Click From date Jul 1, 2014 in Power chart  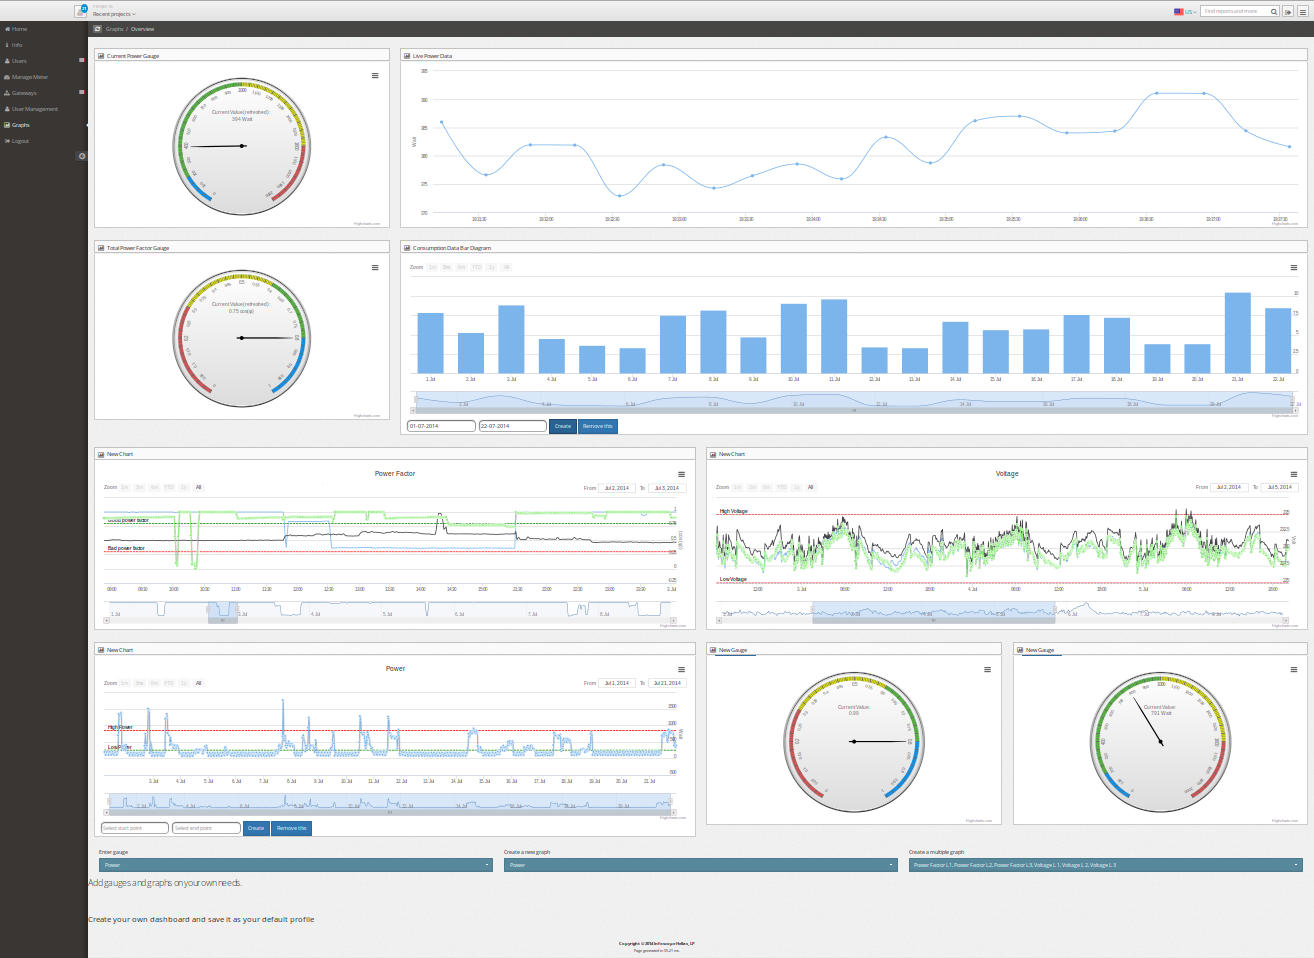[x=616, y=684]
